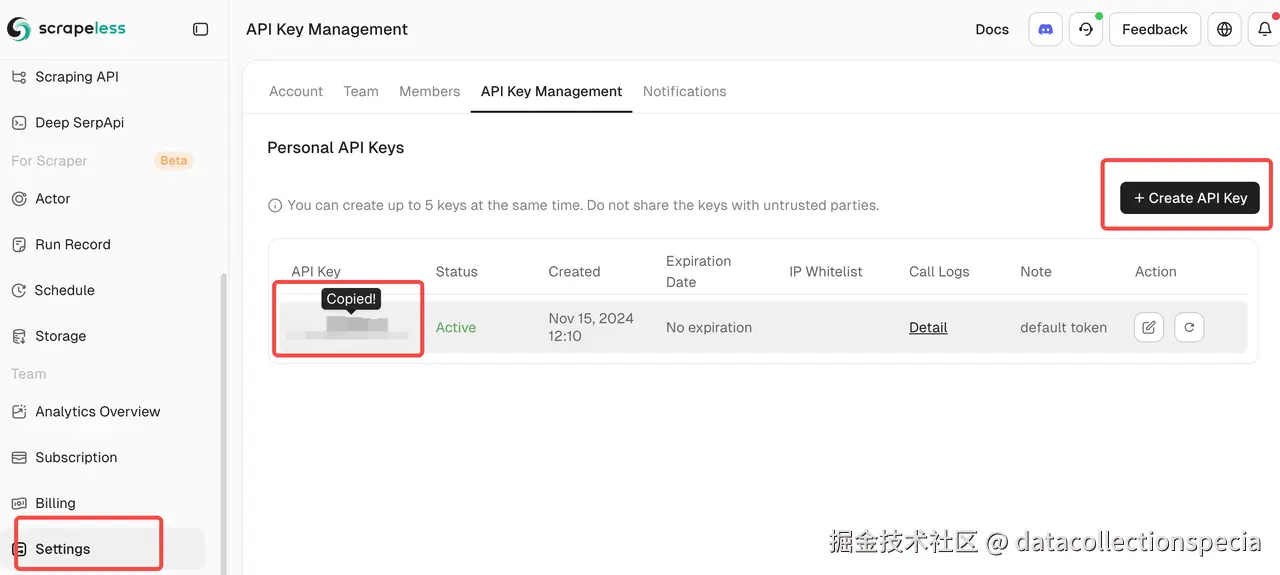This screenshot has width=1280, height=575.
Task: Click the sidebar vertical scrollbar
Action: point(223,425)
